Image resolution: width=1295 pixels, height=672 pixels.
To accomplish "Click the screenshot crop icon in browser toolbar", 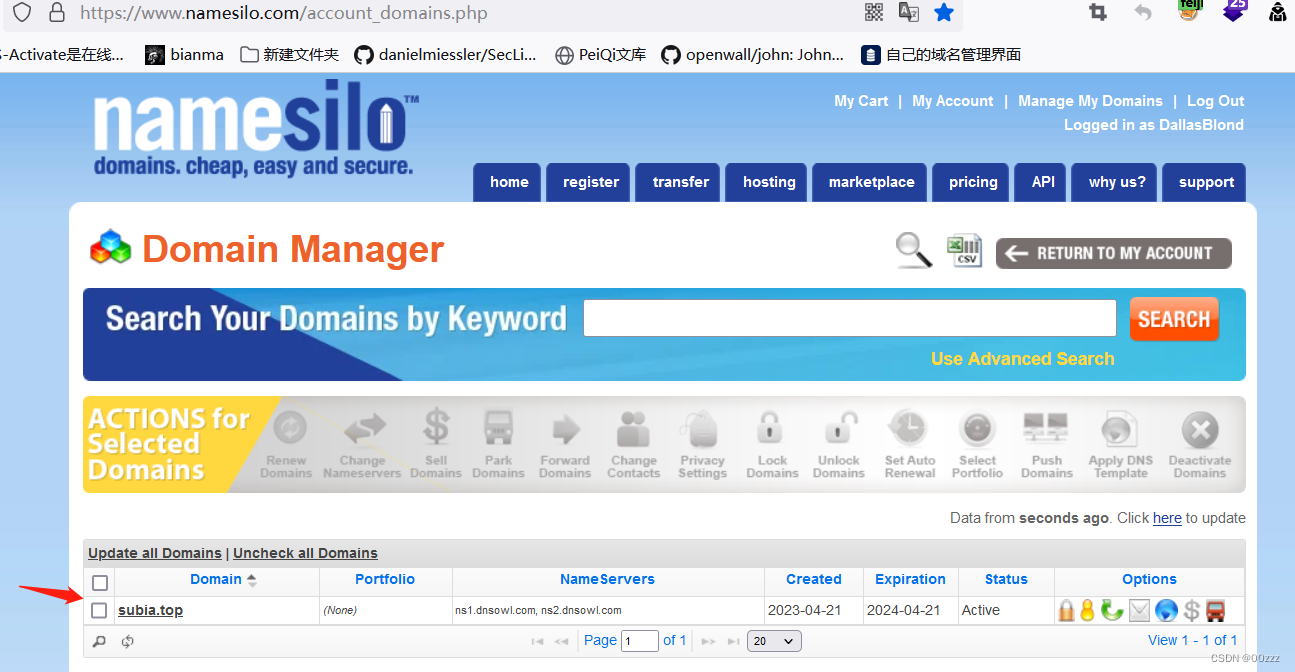I will coord(1098,12).
